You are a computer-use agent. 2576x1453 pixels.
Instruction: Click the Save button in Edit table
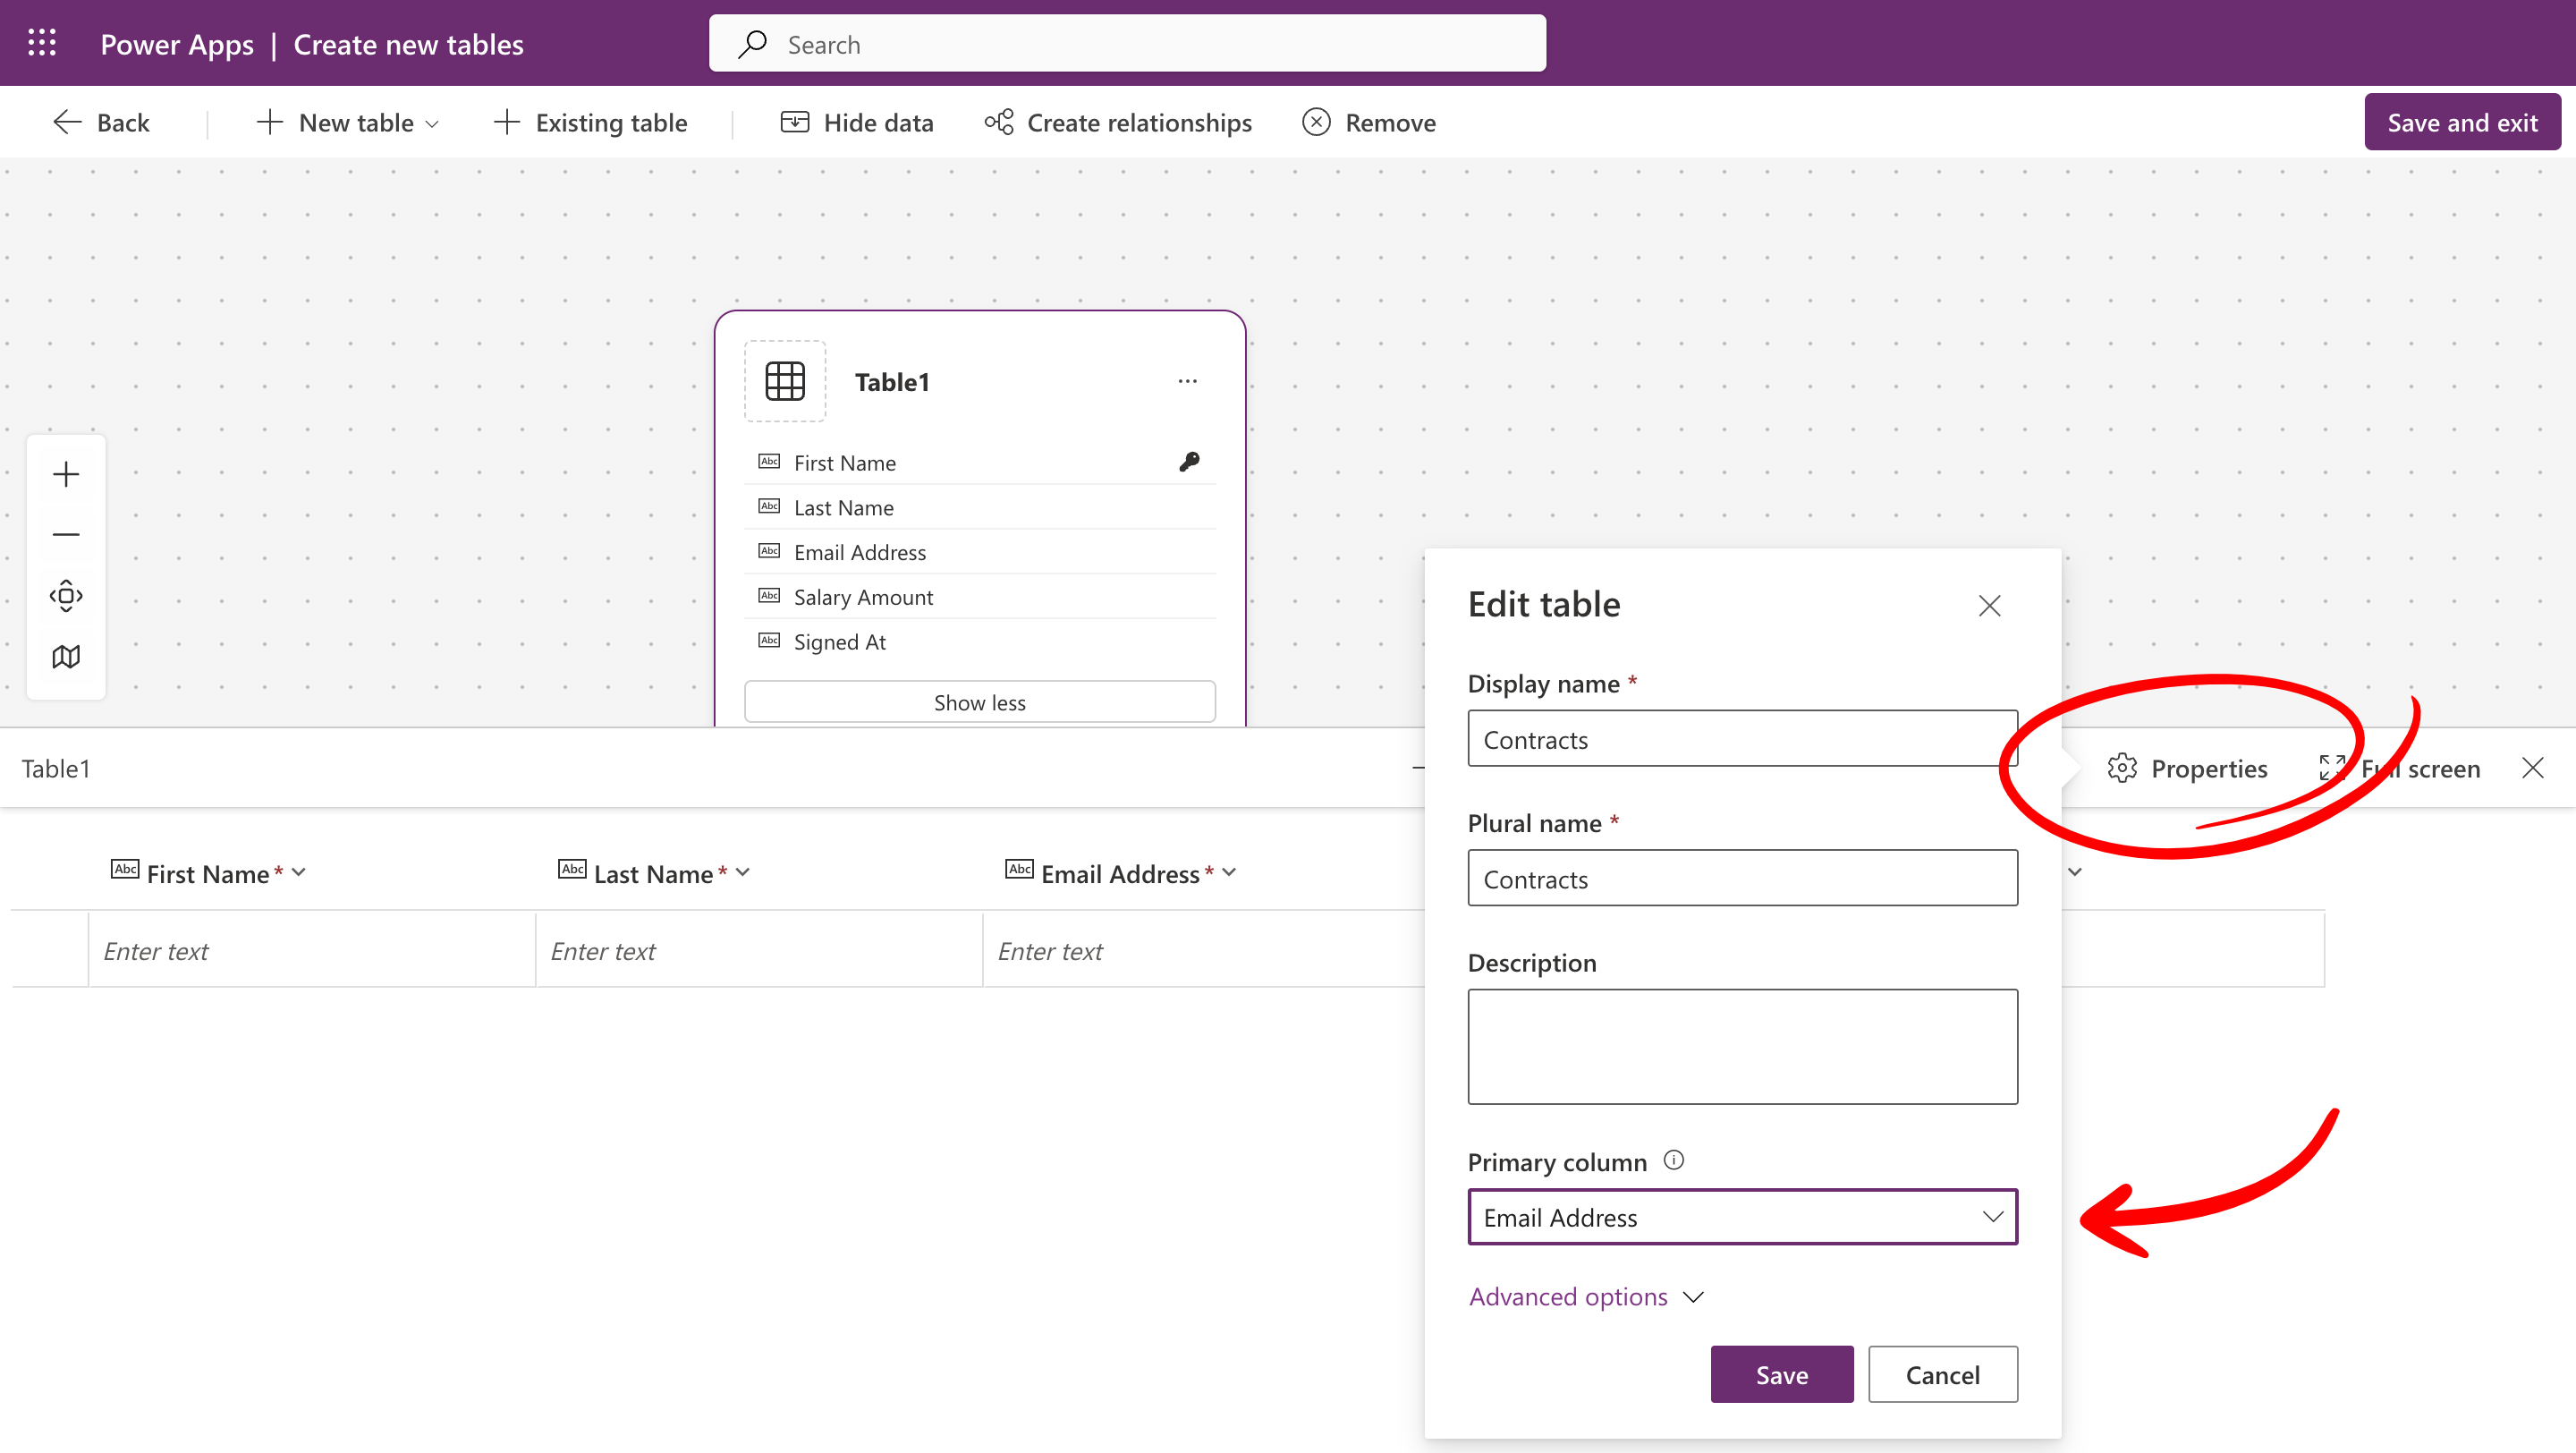click(1781, 1375)
